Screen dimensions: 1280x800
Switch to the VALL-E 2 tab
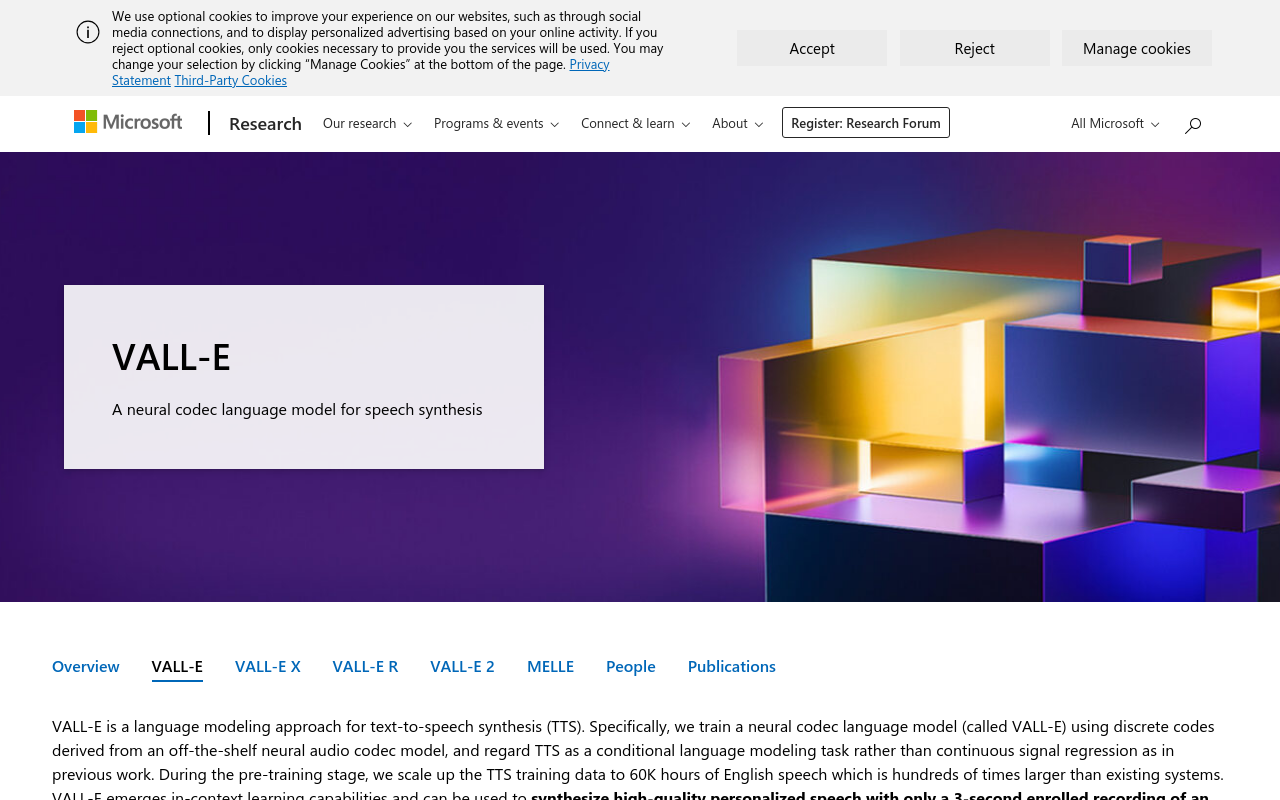[x=462, y=666]
